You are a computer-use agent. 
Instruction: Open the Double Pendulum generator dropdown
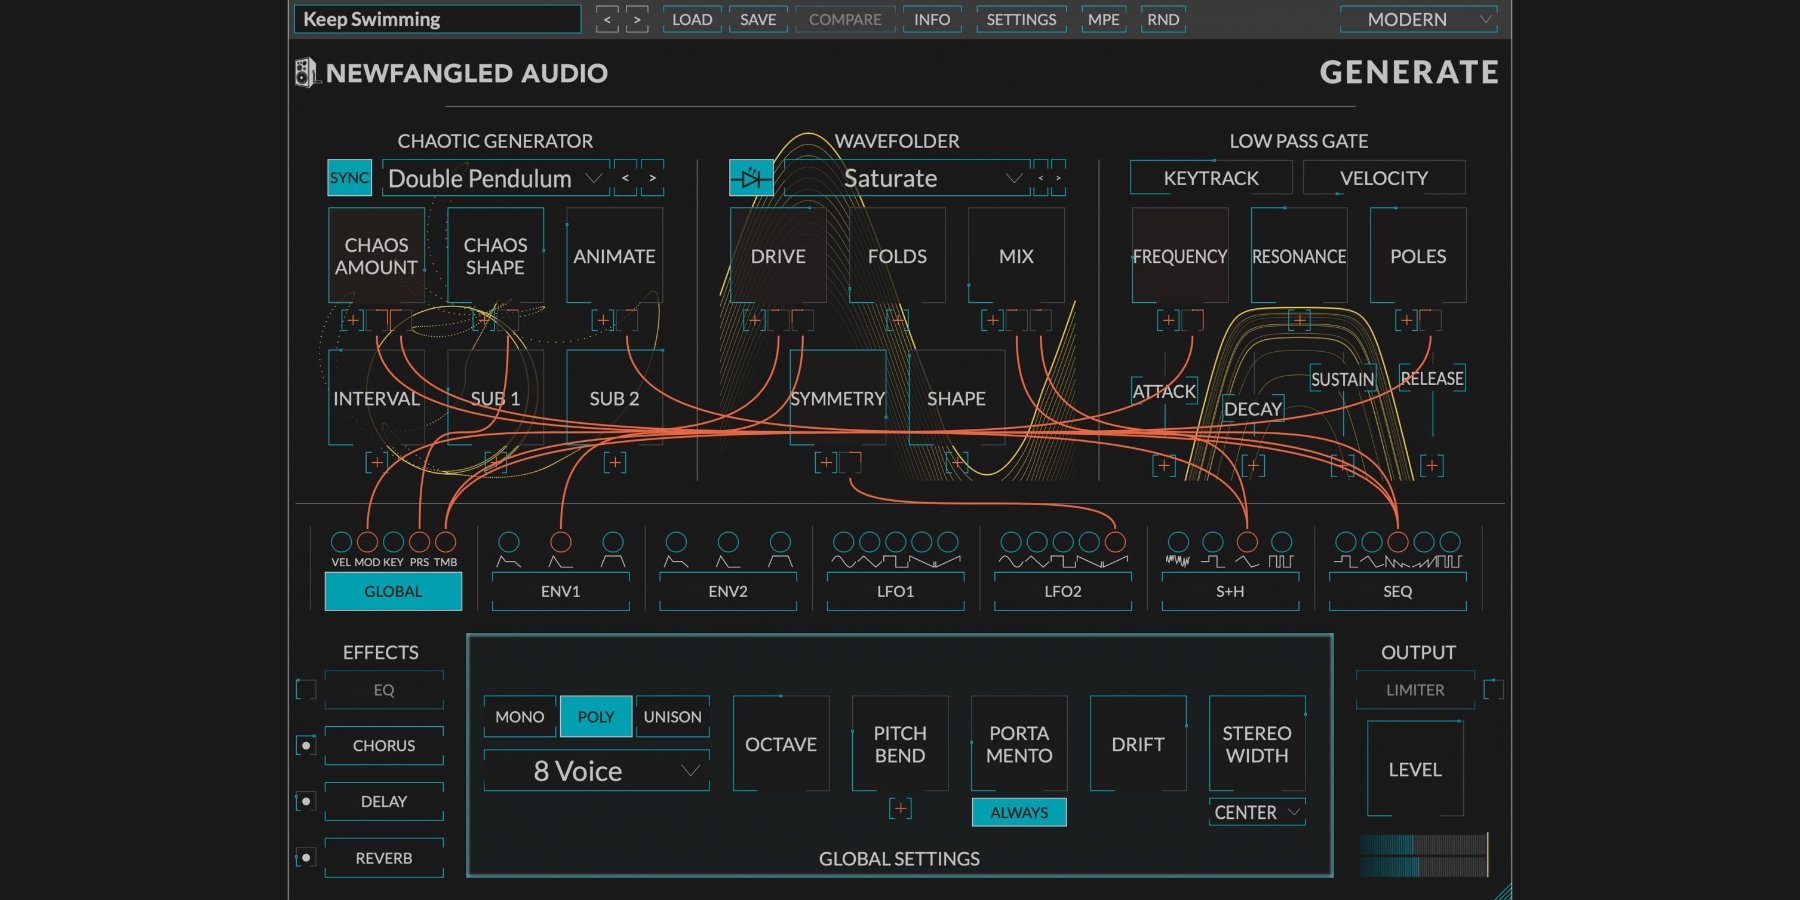(x=496, y=178)
